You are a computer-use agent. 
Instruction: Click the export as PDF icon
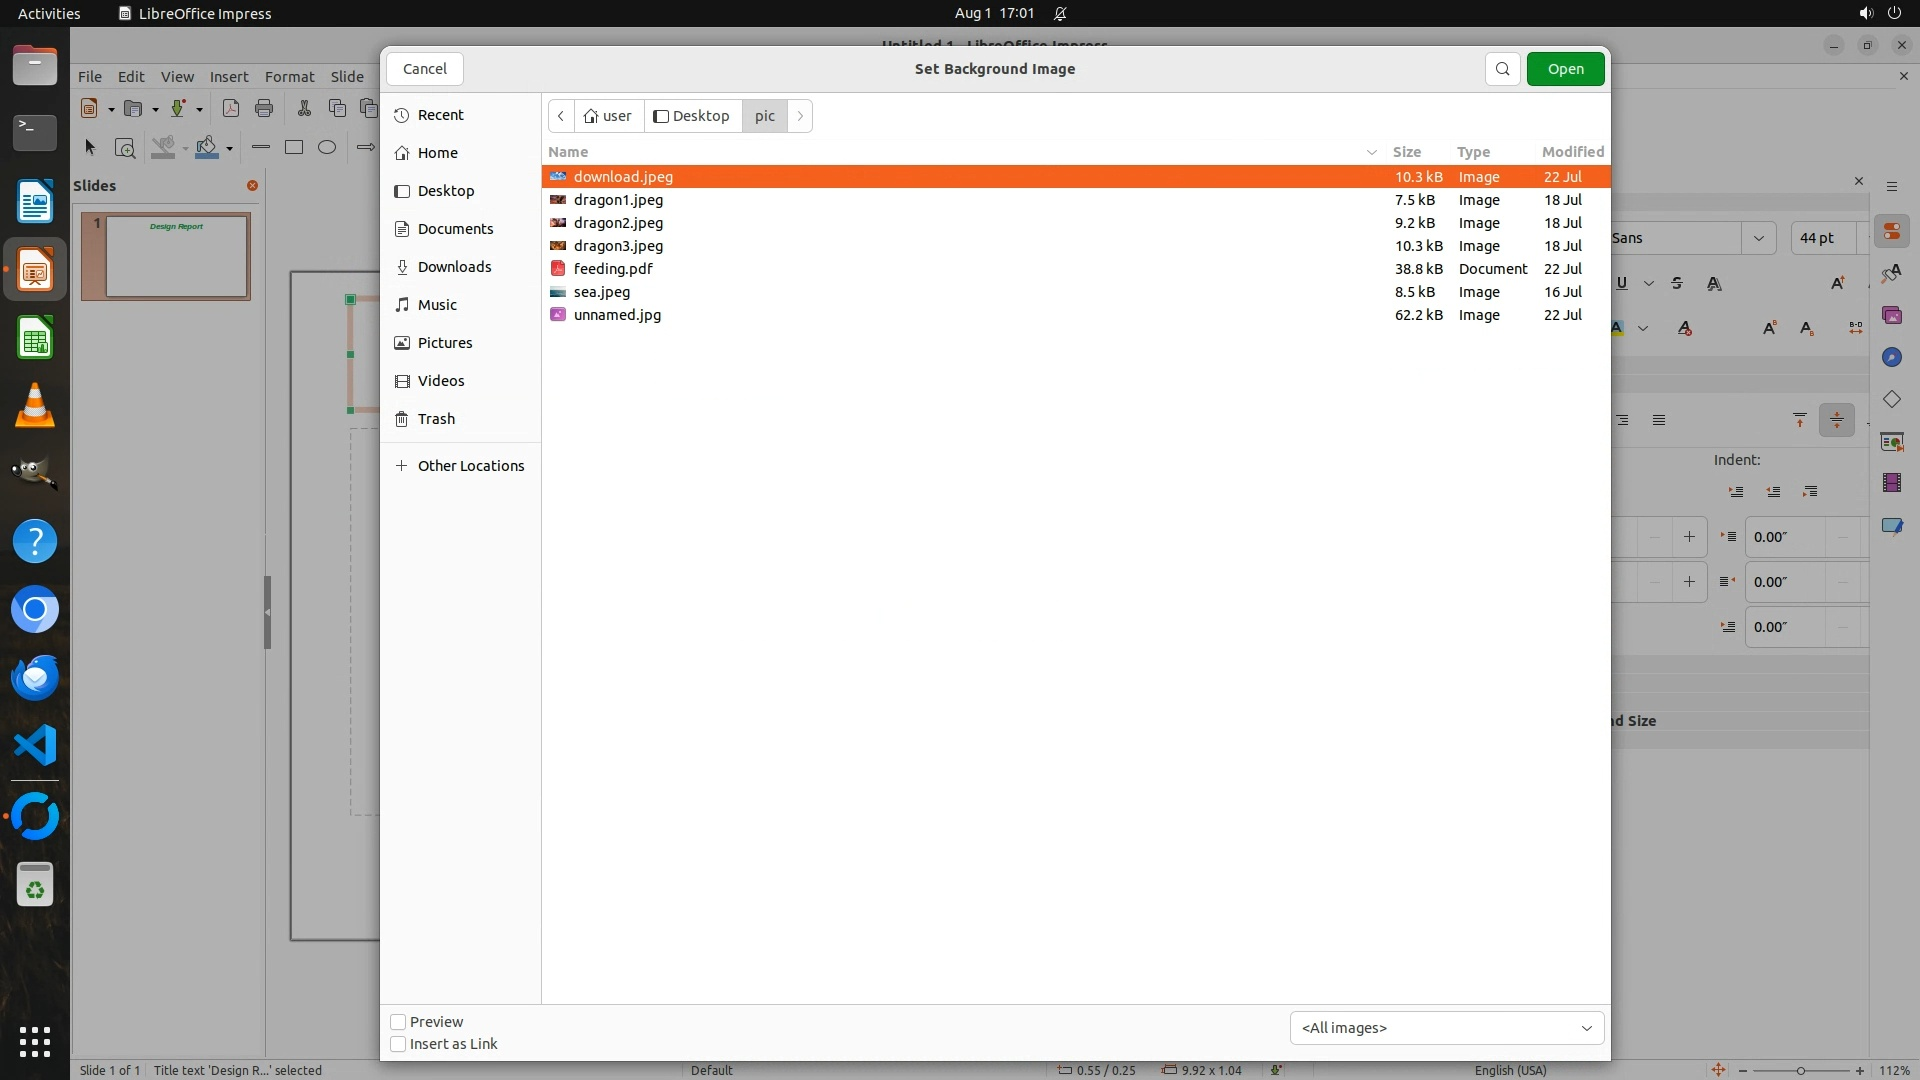click(230, 108)
